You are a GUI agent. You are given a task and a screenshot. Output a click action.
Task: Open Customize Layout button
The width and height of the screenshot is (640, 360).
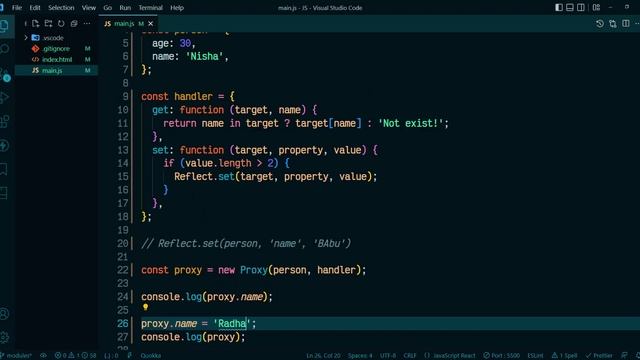click(596, 7)
